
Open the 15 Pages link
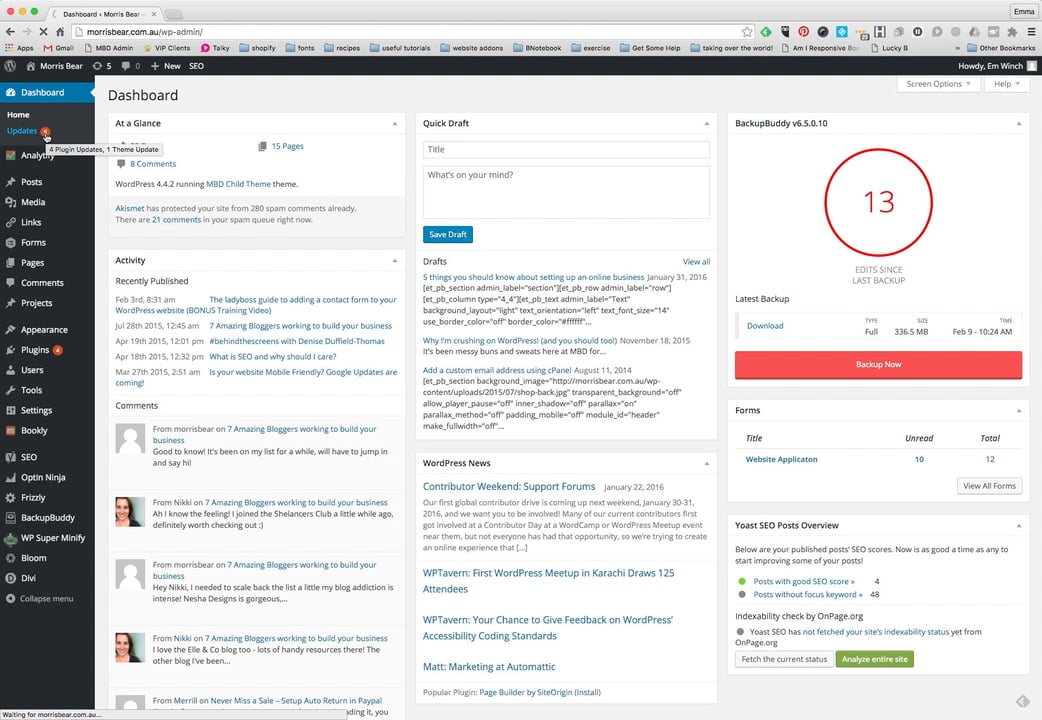click(287, 146)
